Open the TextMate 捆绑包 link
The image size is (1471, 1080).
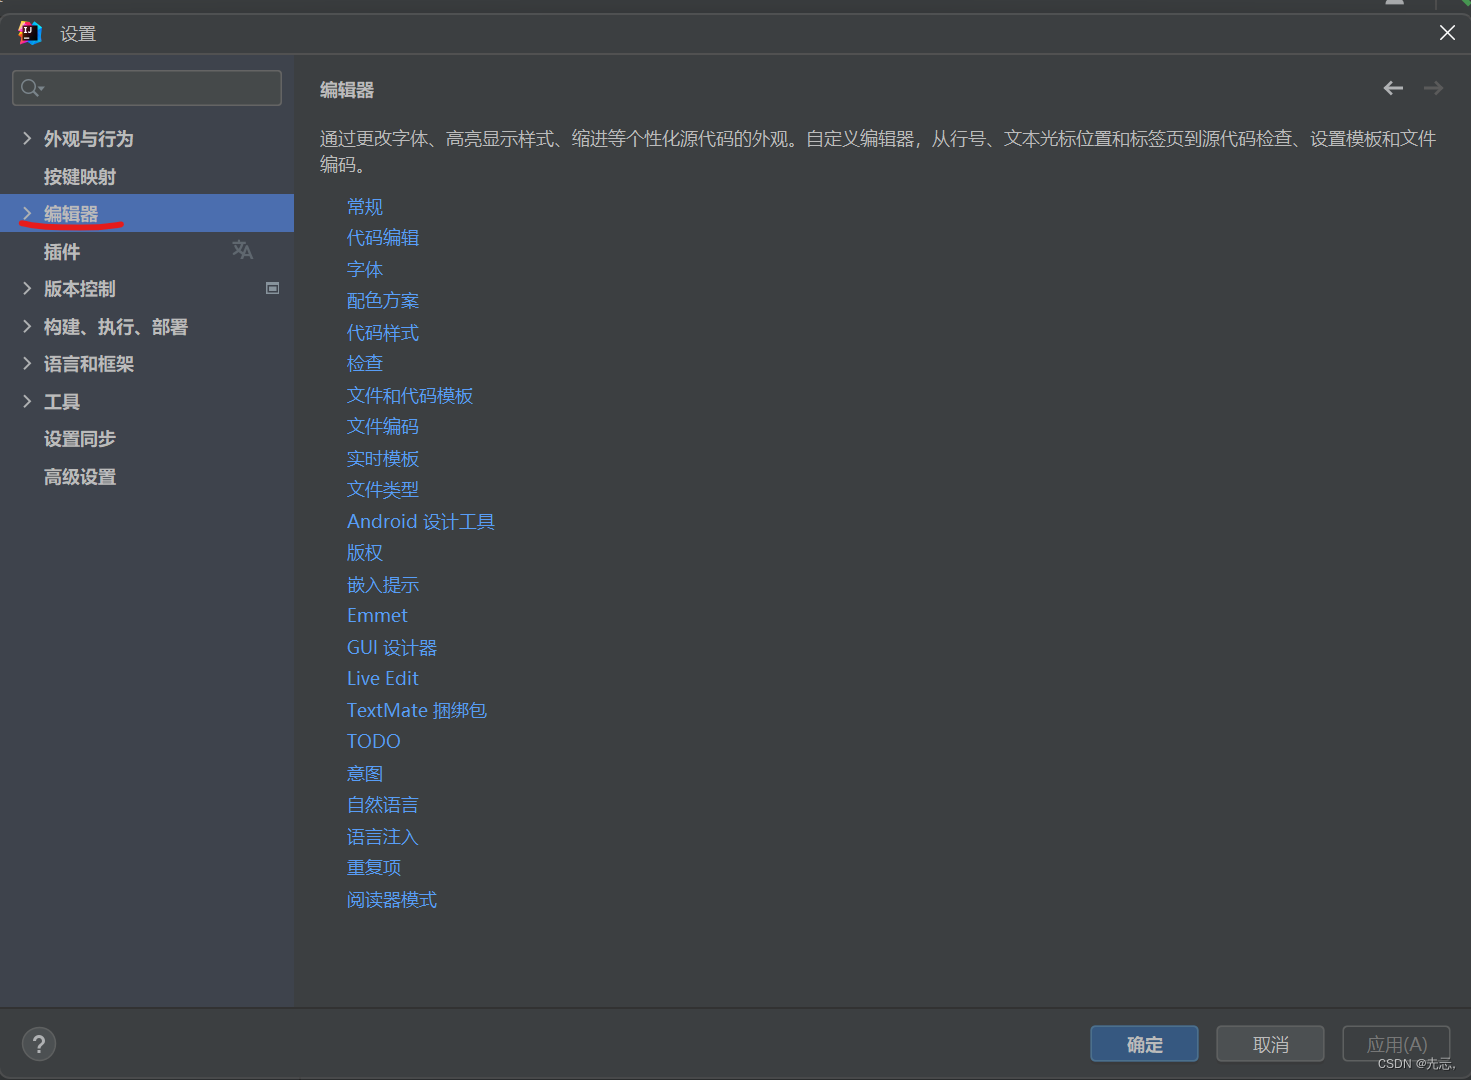coord(417,710)
